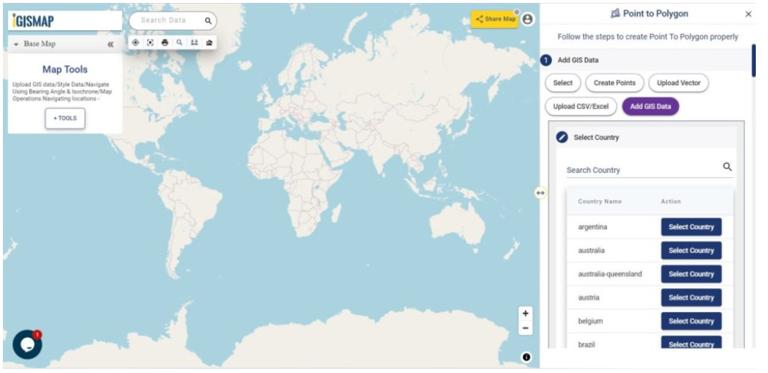
Task: Click the Share Map button
Action: point(495,19)
